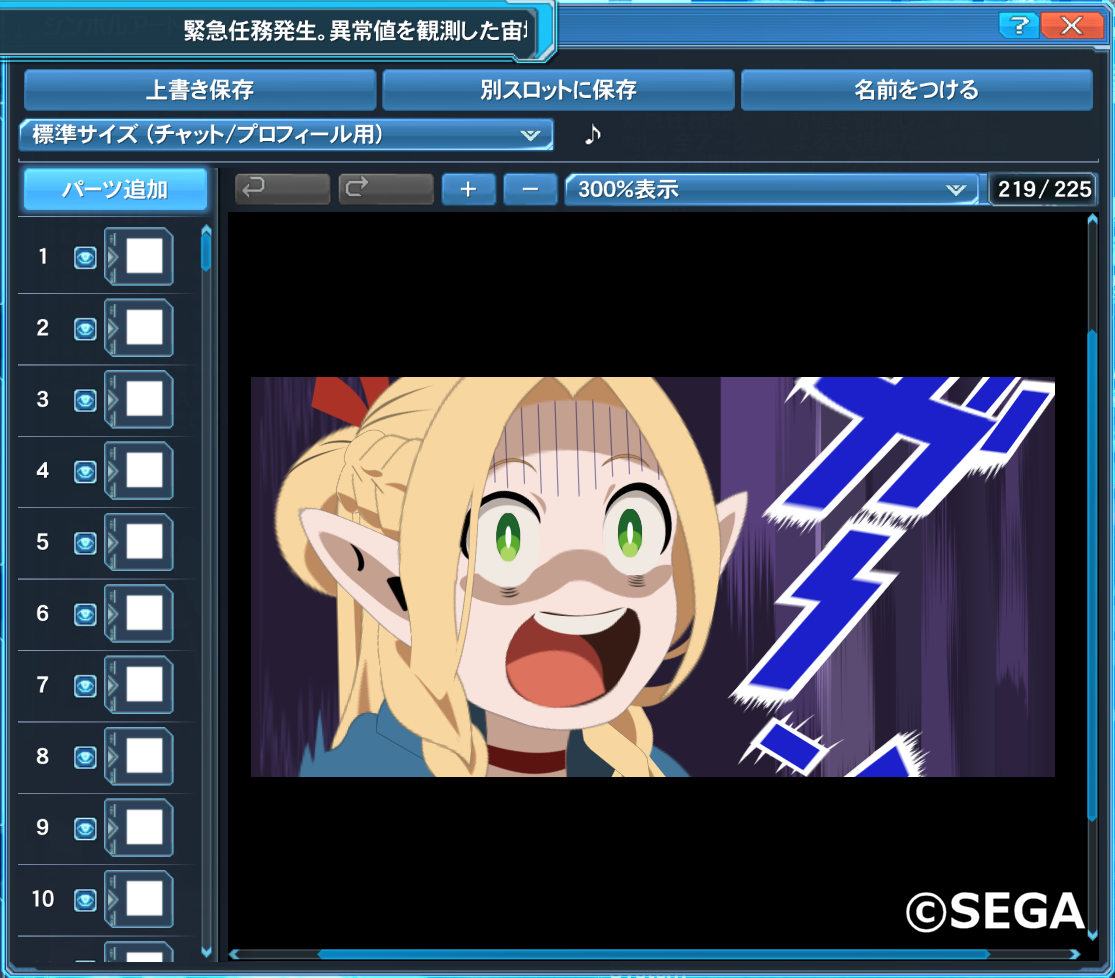
Task: Select layer 2 white square thumbnail
Action: 144,328
